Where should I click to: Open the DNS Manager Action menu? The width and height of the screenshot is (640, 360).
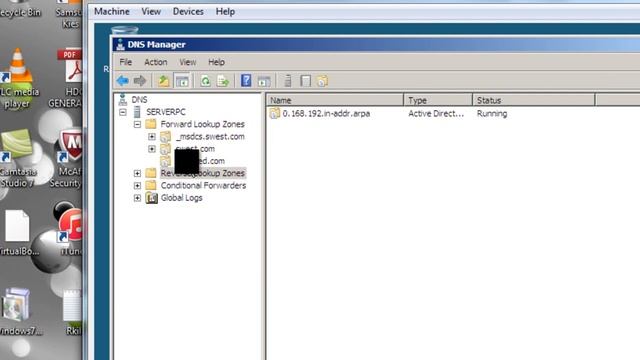coord(156,62)
